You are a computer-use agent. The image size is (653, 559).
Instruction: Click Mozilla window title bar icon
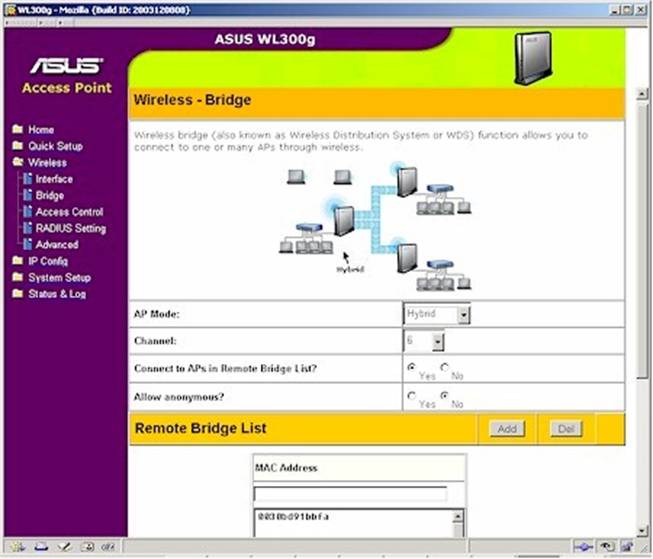[10, 10]
